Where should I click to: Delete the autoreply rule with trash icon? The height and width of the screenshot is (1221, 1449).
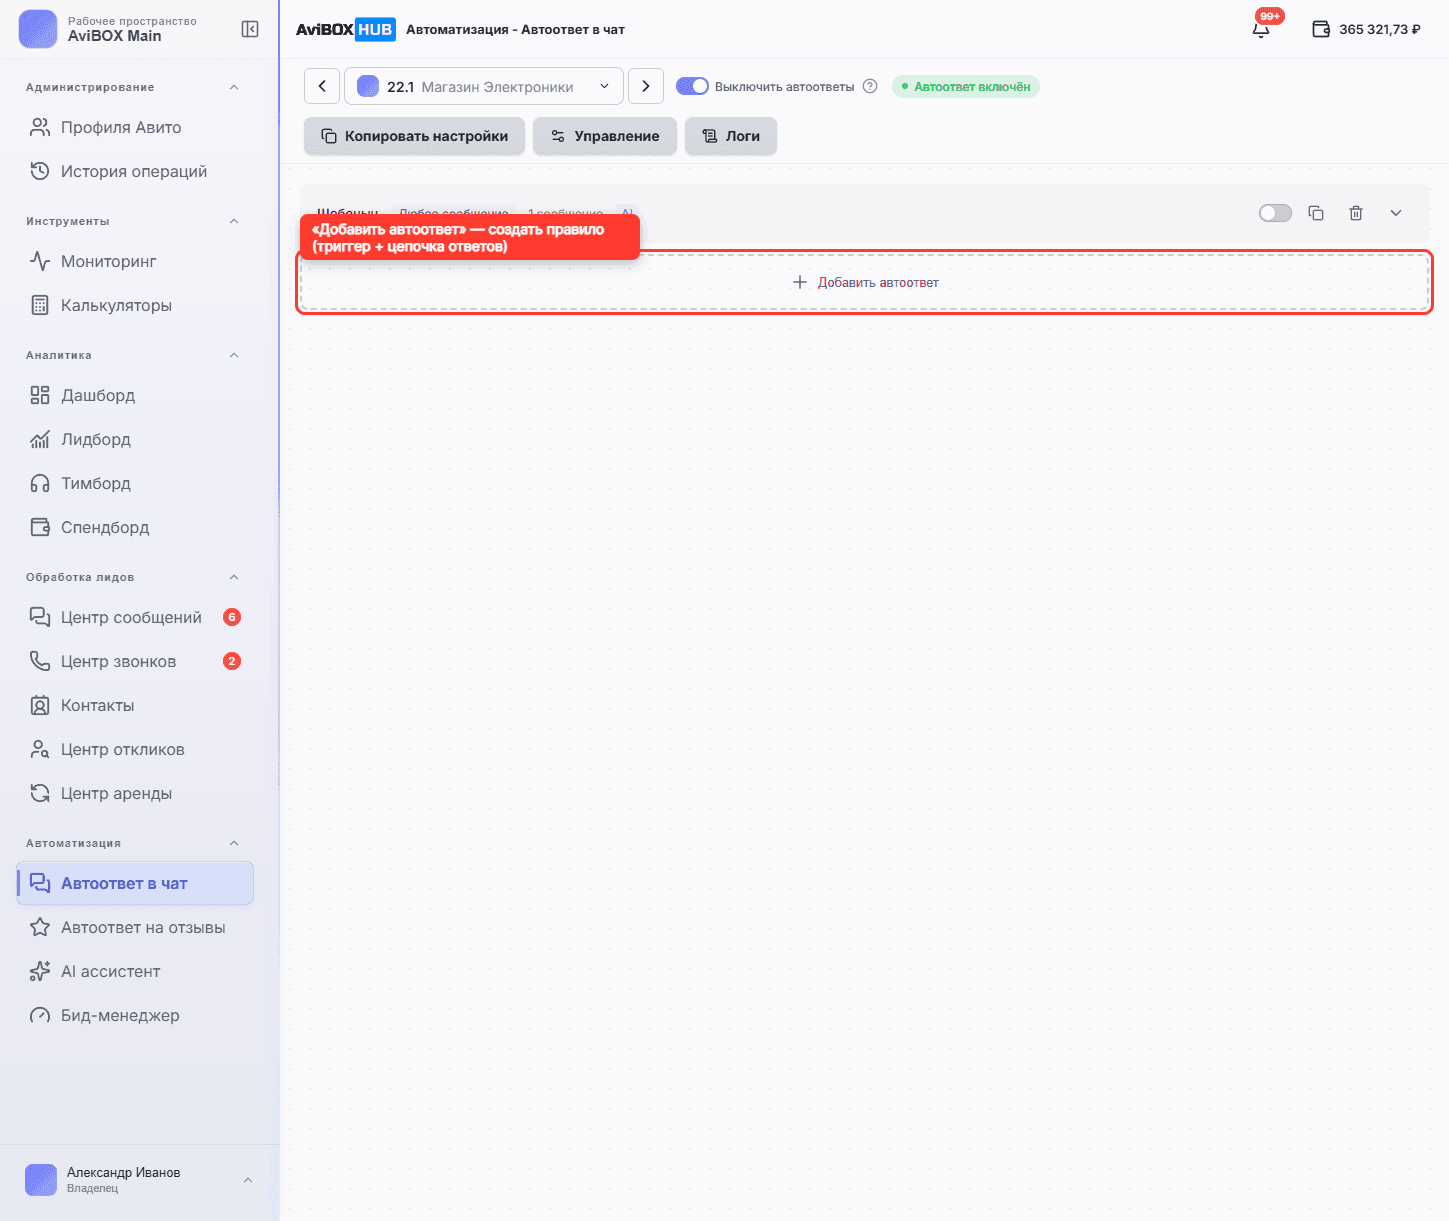click(1356, 213)
